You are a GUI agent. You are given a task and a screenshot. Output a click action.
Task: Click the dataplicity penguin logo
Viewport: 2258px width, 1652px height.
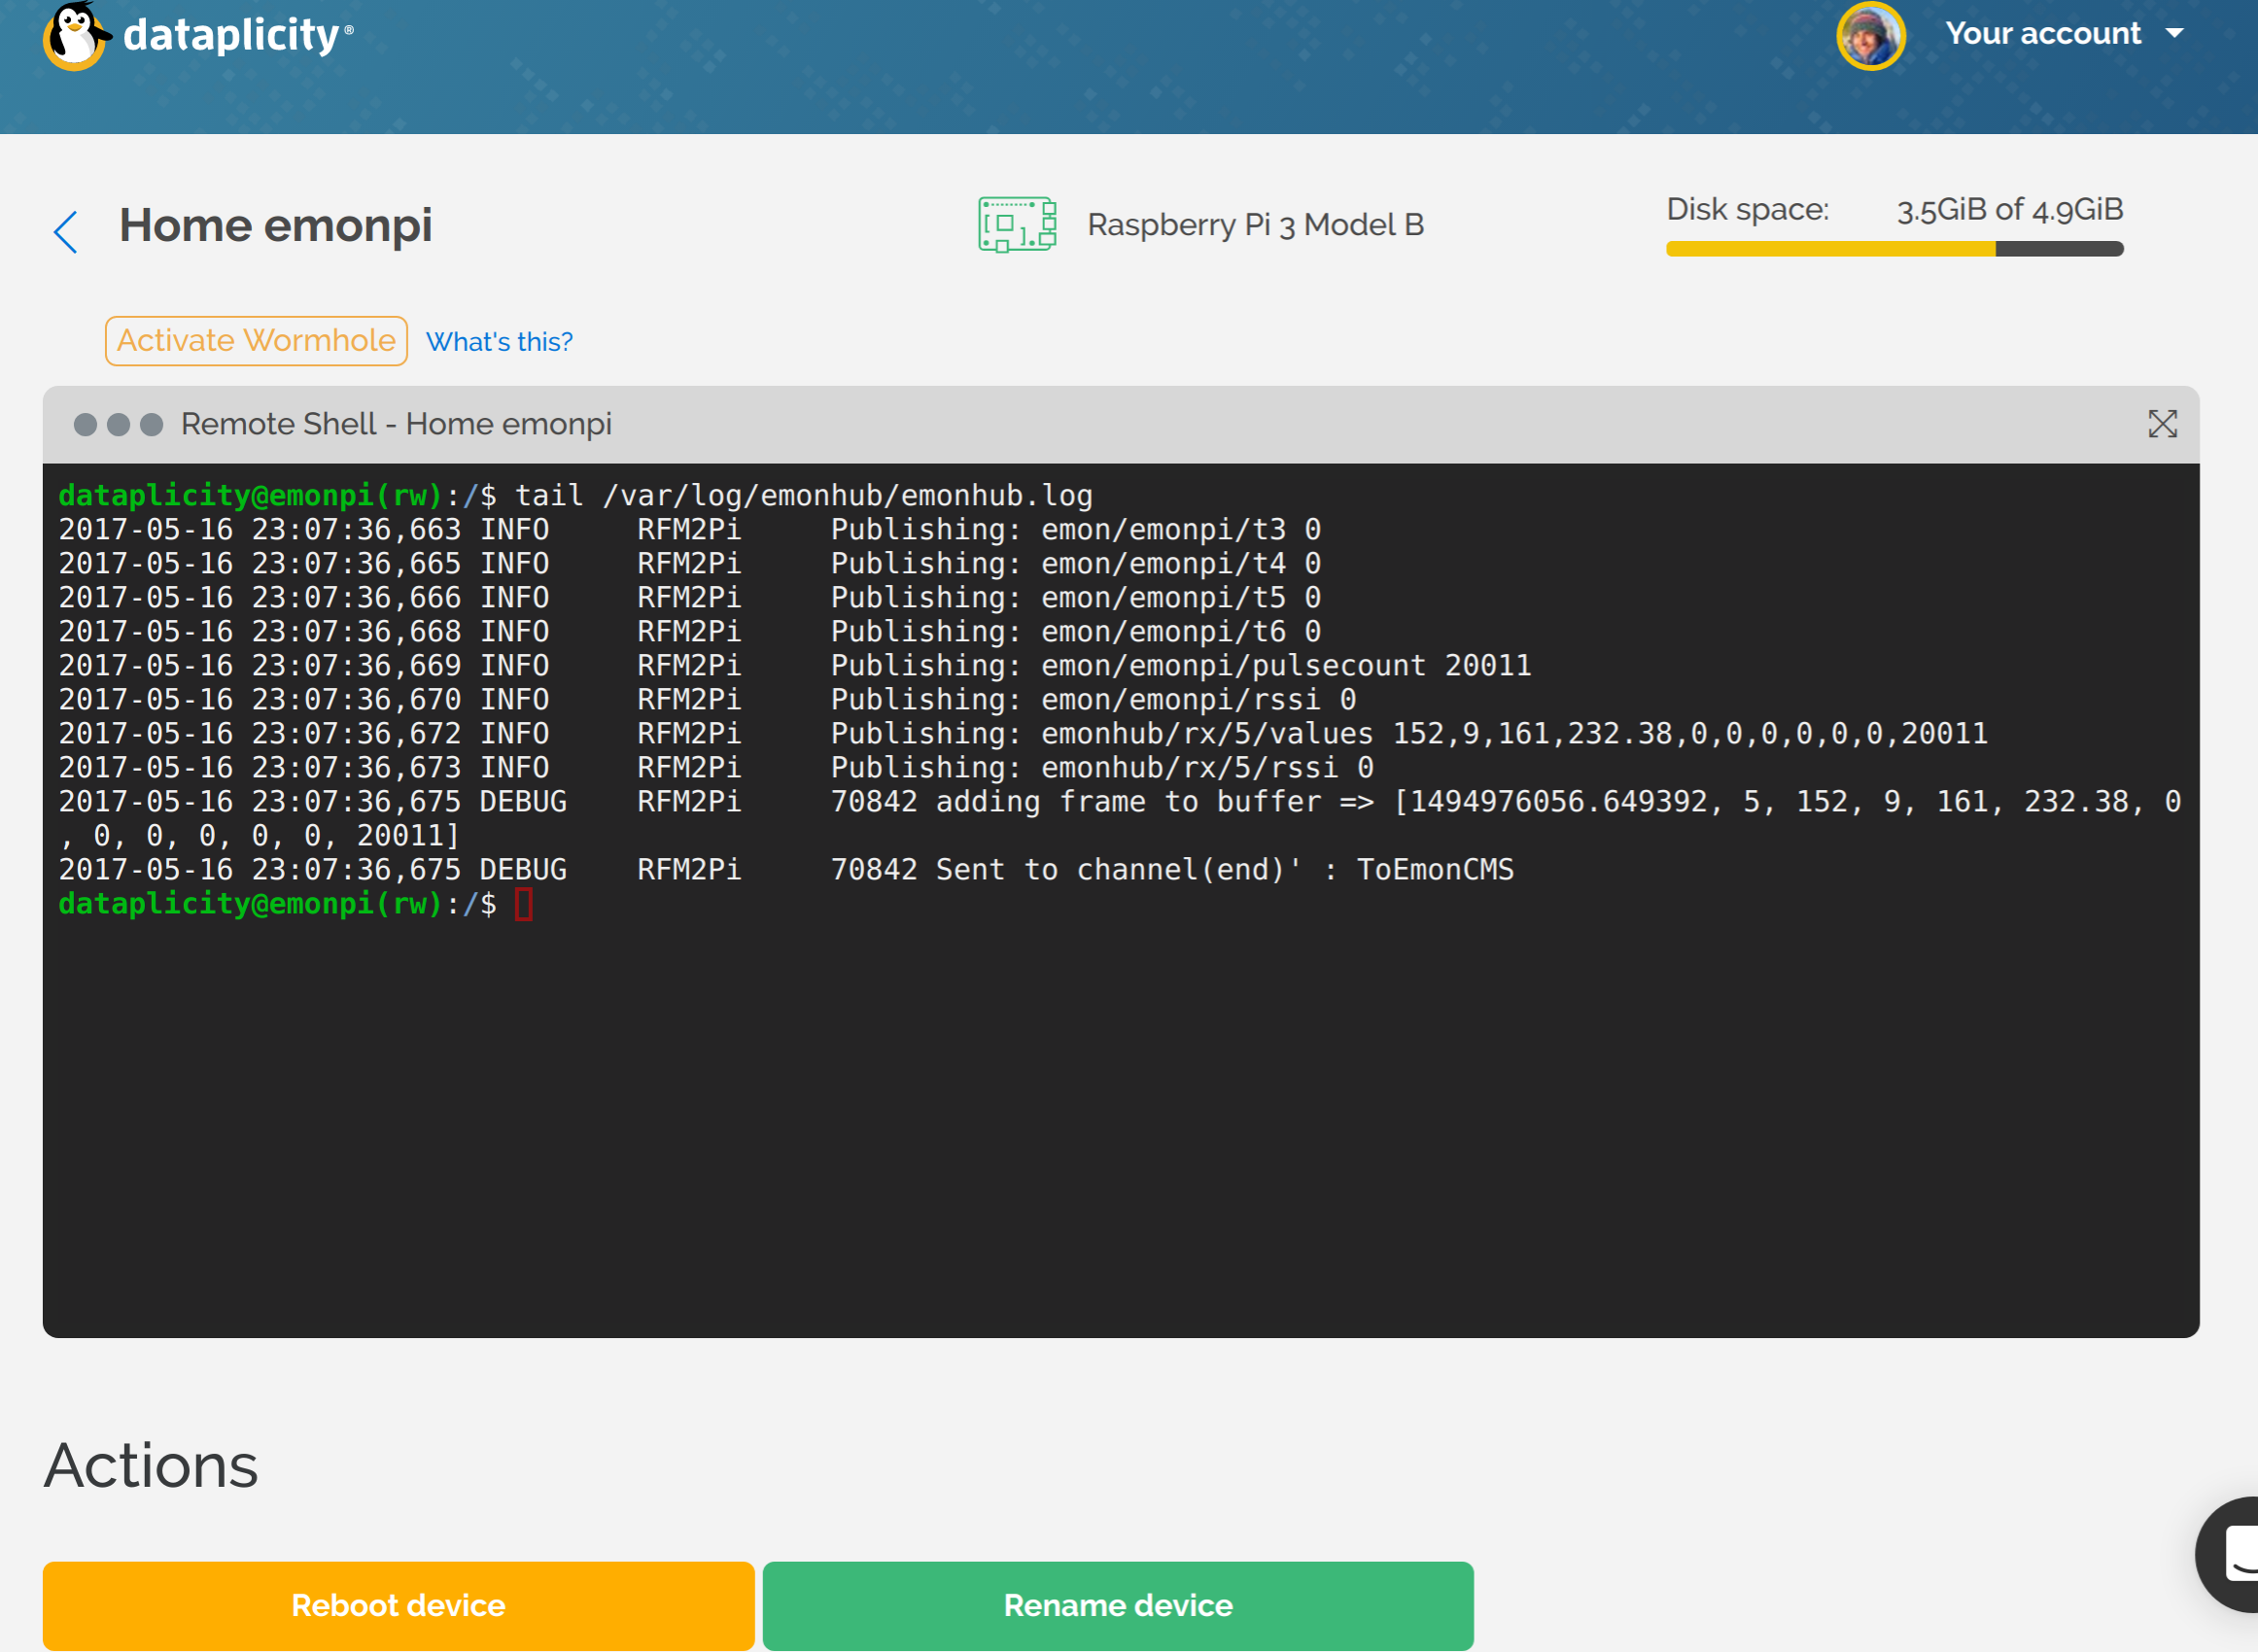tap(75, 36)
